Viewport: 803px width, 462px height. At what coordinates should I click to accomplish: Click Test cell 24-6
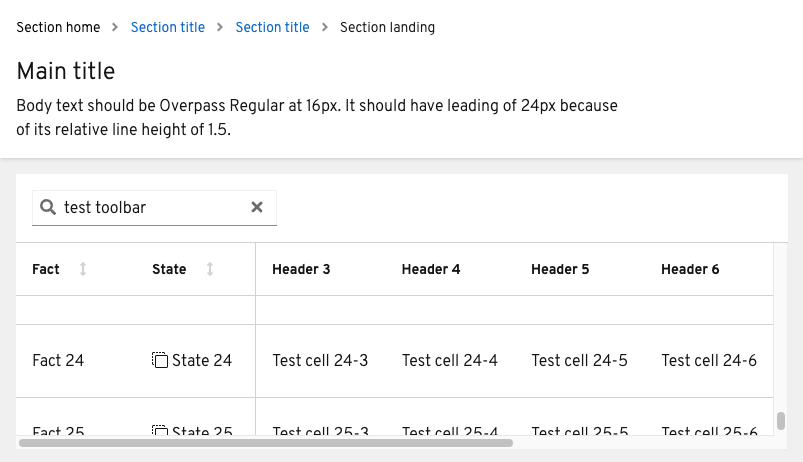click(x=709, y=360)
